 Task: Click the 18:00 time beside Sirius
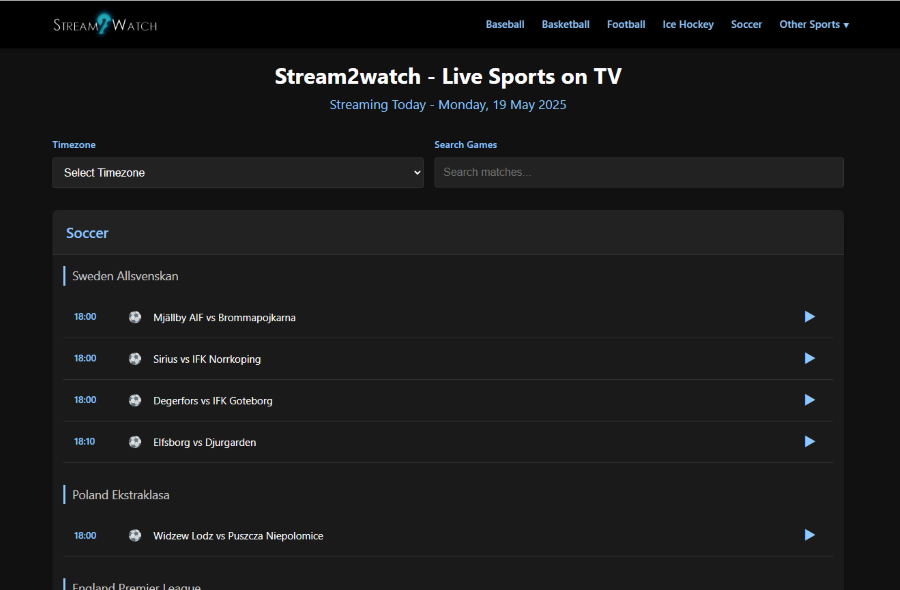pyautogui.click(x=85, y=358)
